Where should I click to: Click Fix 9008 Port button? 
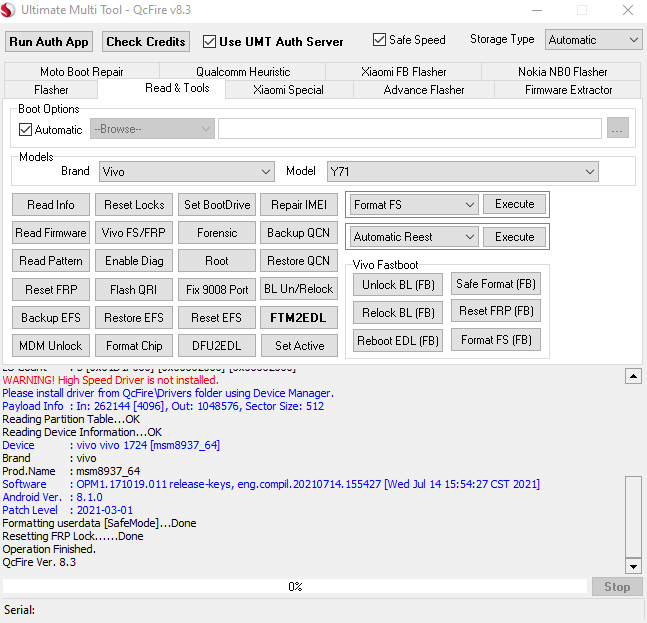[x=217, y=290]
